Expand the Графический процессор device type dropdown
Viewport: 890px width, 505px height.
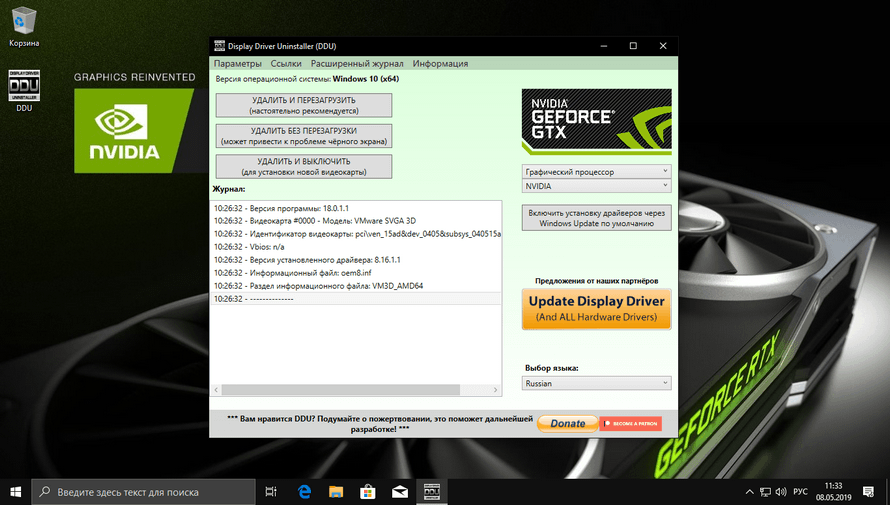[597, 171]
